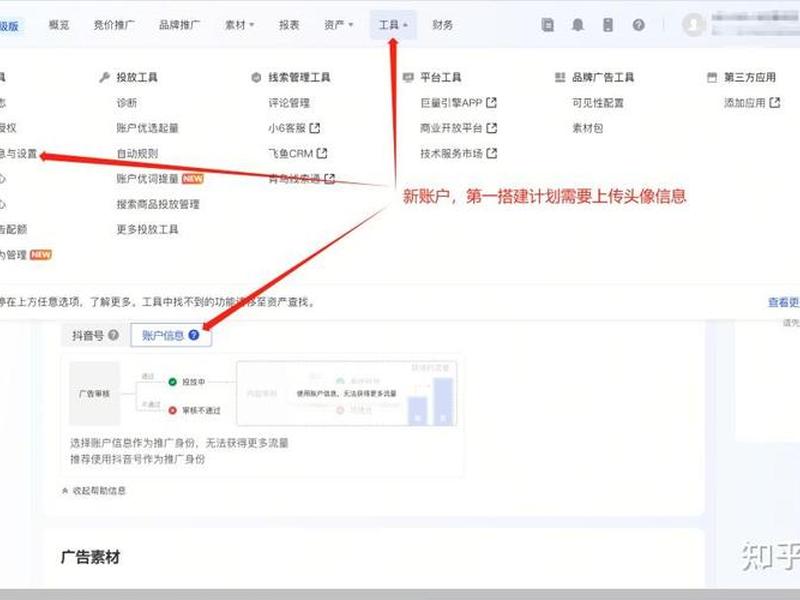Open the 概览 nav item
Screen dimensions: 800x600
[59, 25]
